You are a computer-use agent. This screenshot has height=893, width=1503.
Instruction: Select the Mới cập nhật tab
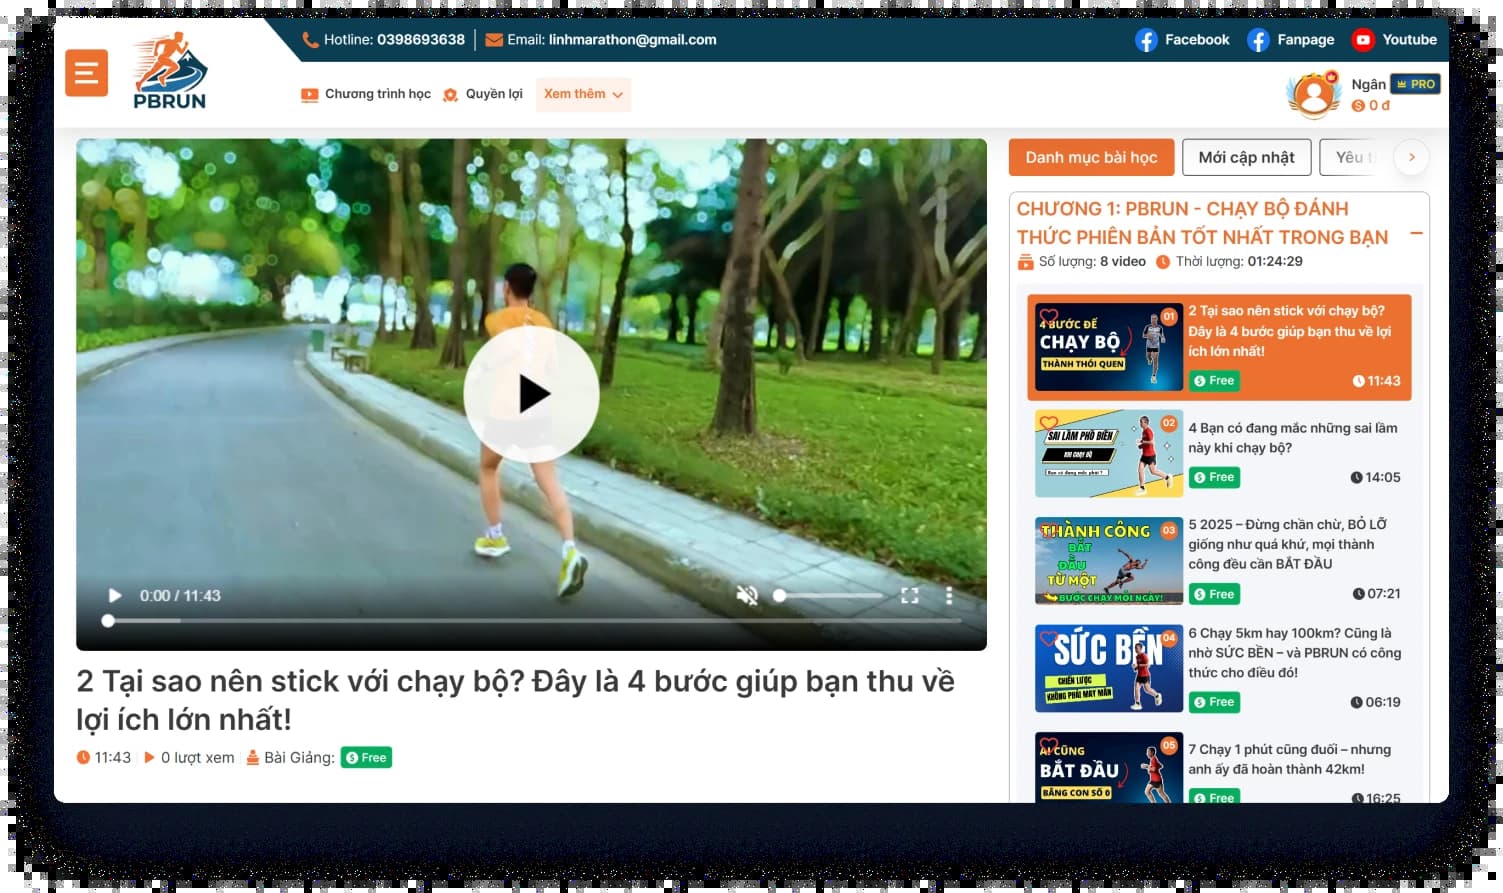click(1246, 157)
